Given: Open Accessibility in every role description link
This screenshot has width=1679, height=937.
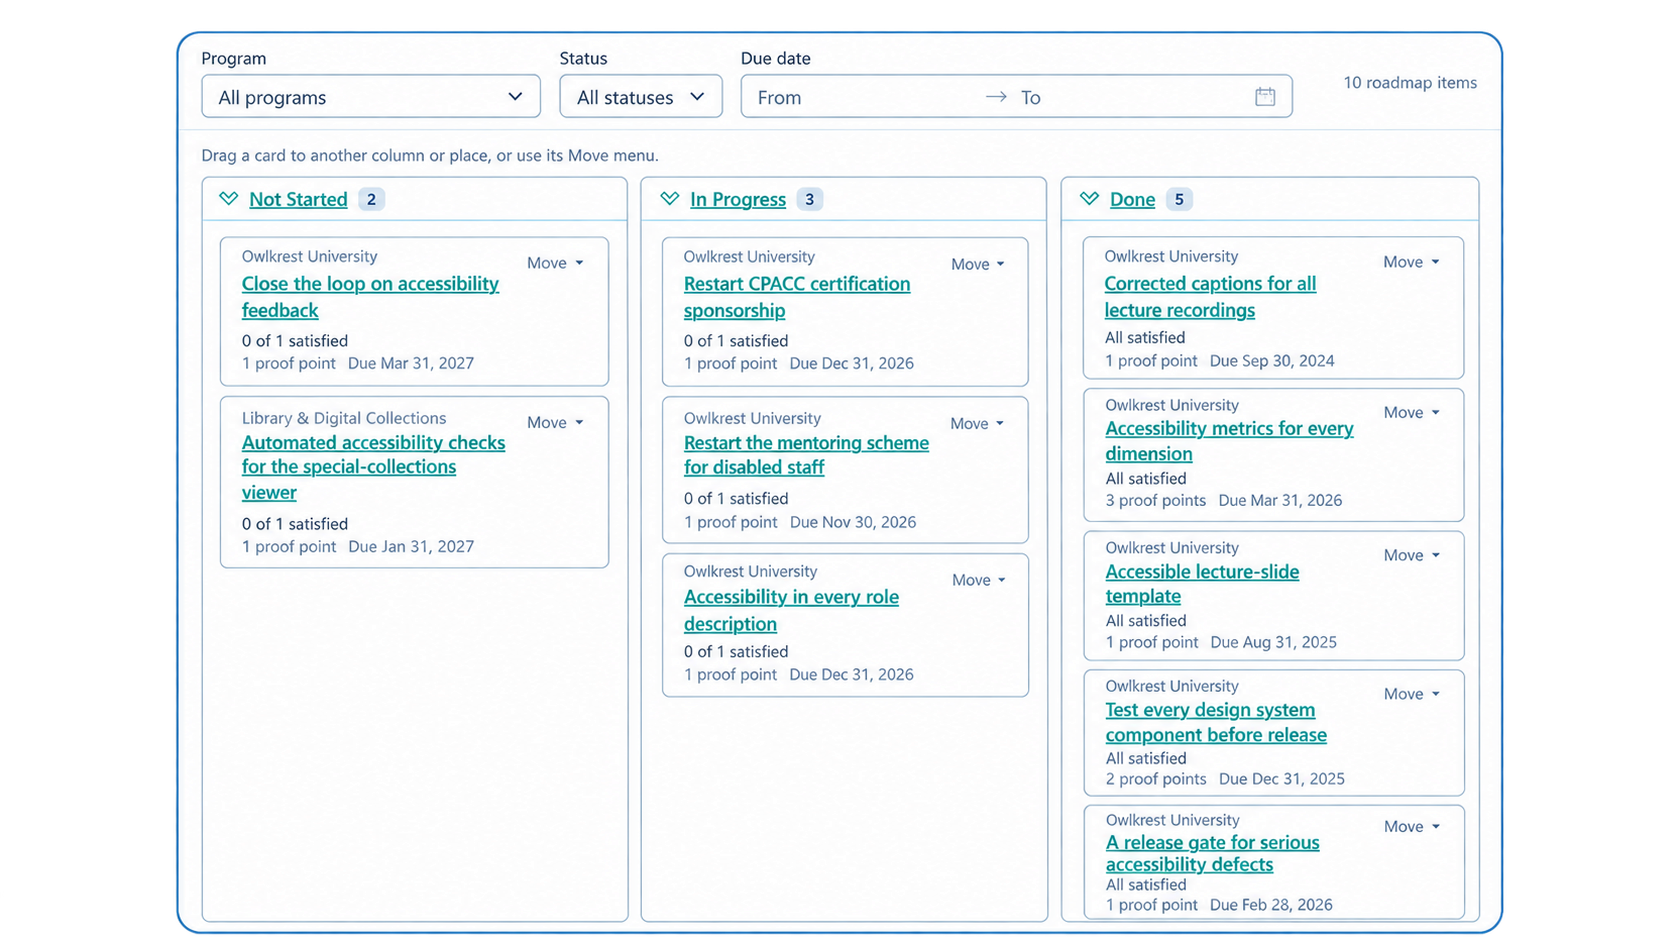Looking at the screenshot, I should (x=791, y=610).
